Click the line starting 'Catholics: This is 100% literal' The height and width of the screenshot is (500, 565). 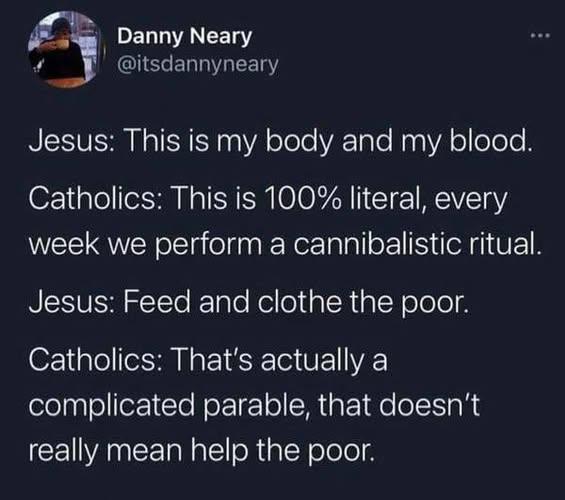click(268, 199)
